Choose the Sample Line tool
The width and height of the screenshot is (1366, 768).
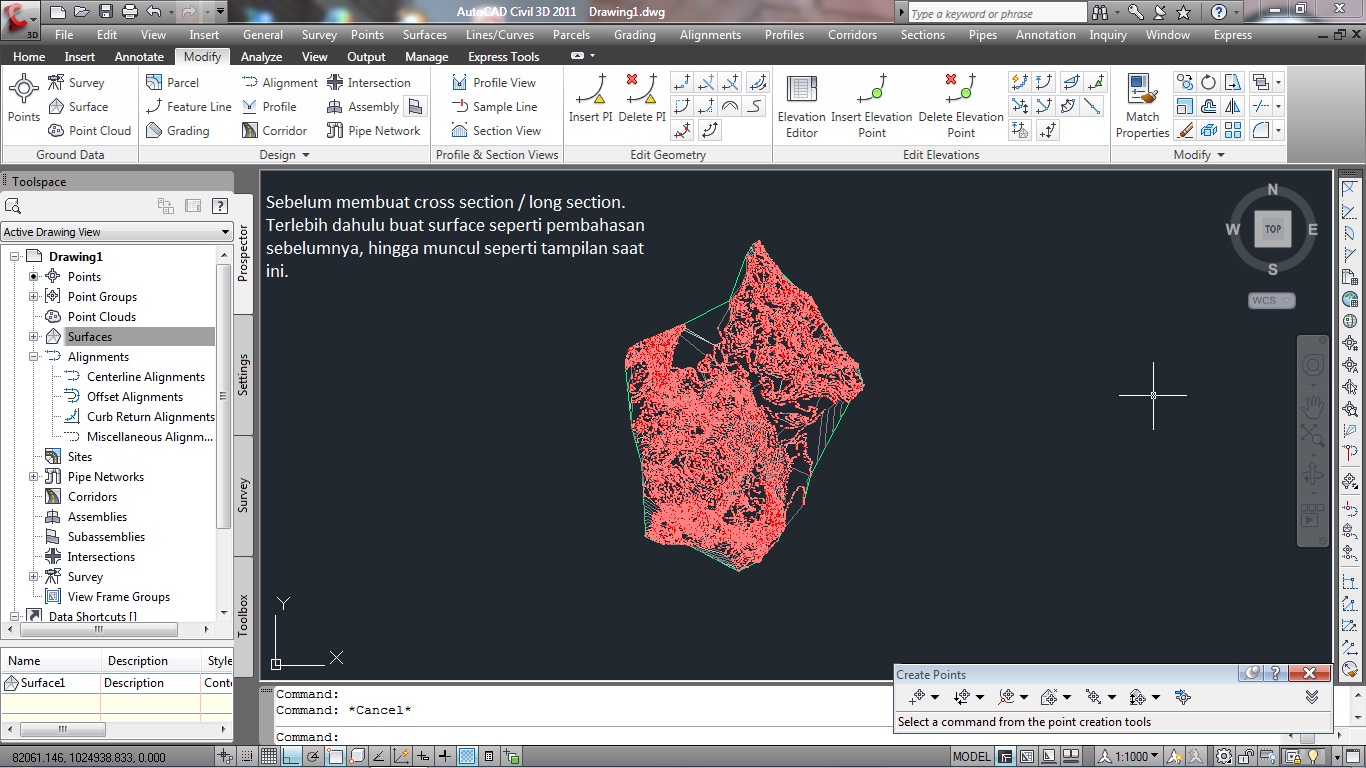(x=494, y=107)
